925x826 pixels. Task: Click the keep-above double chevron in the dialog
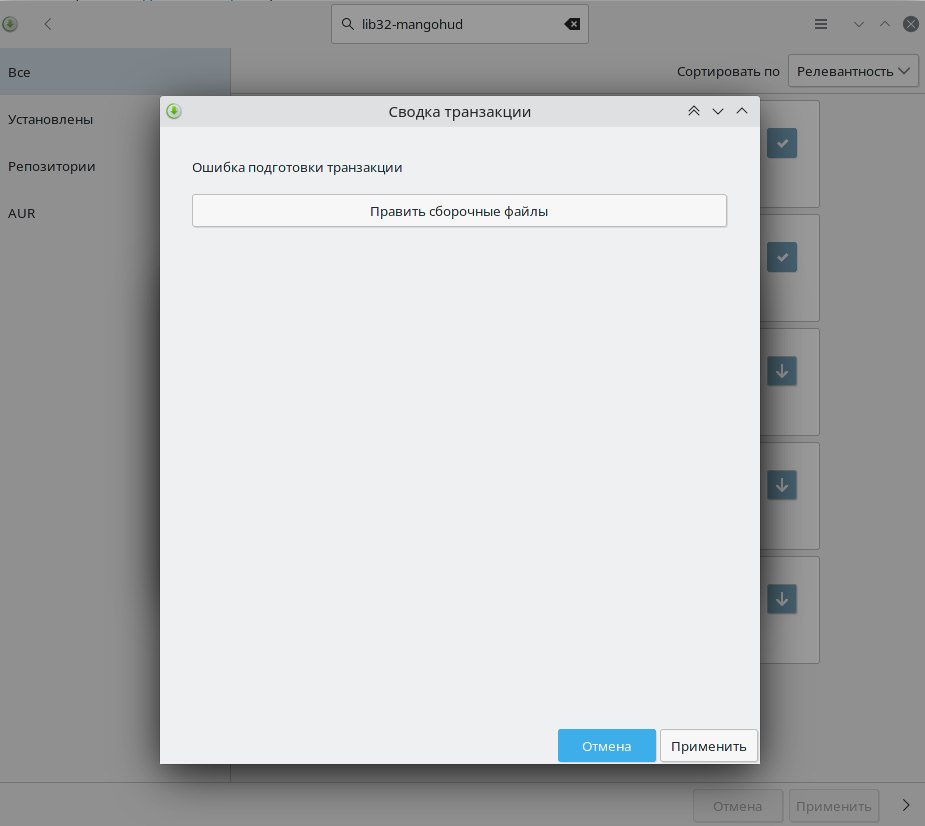694,111
